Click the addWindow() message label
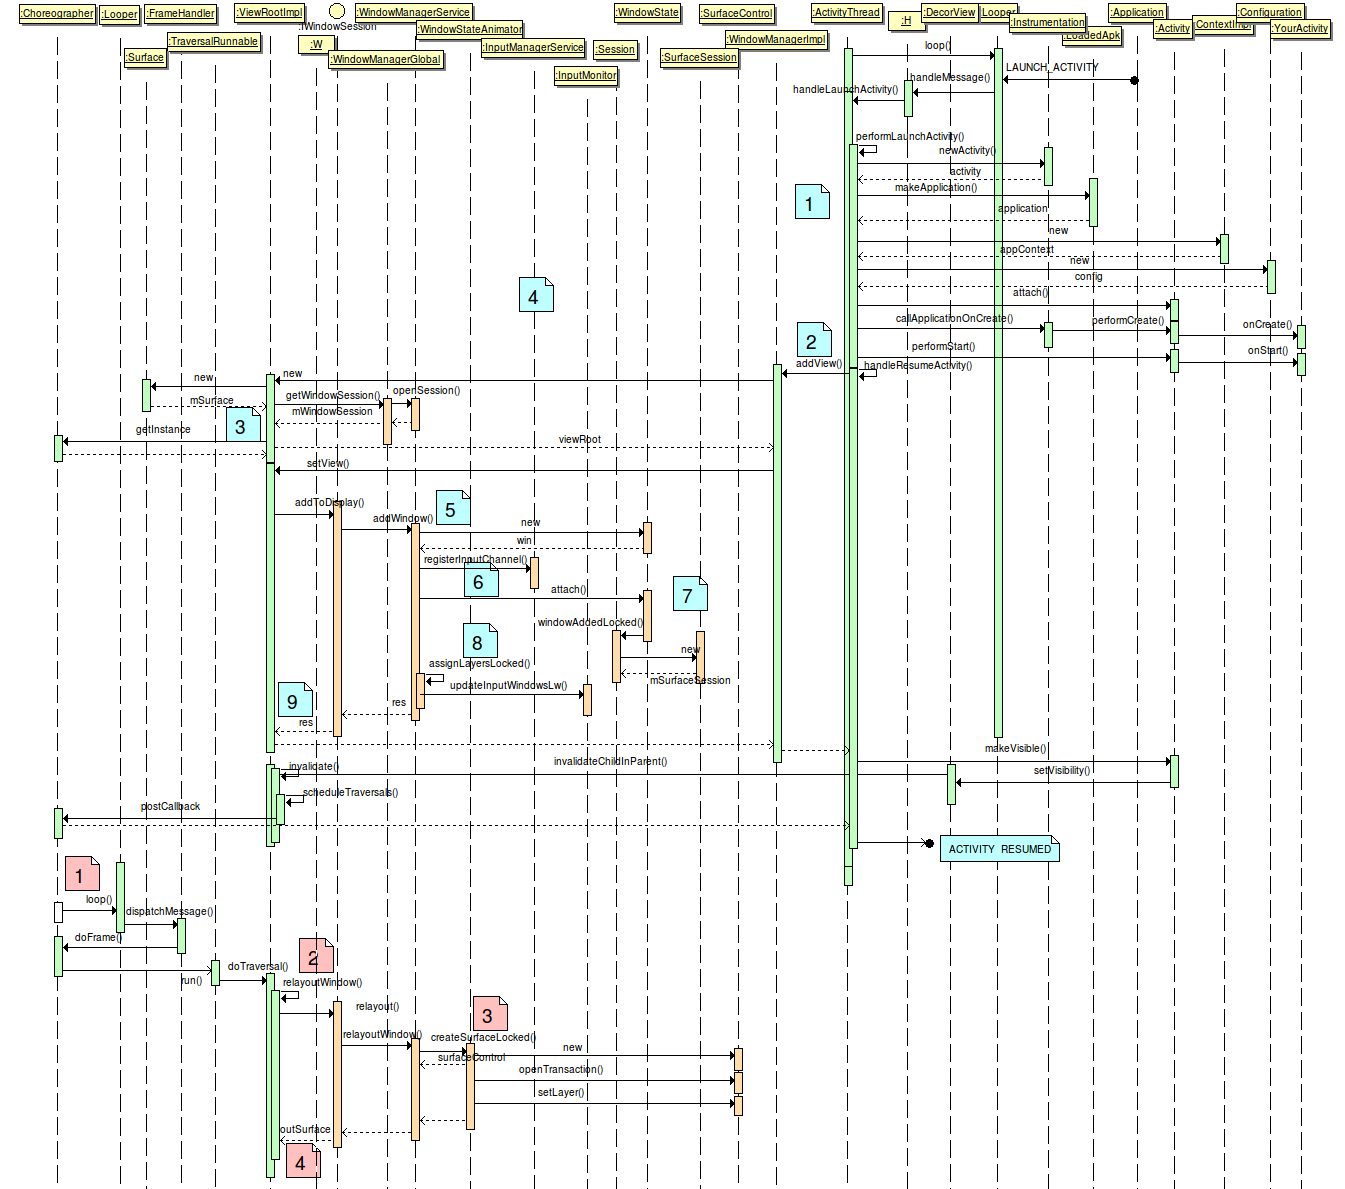 tap(403, 519)
